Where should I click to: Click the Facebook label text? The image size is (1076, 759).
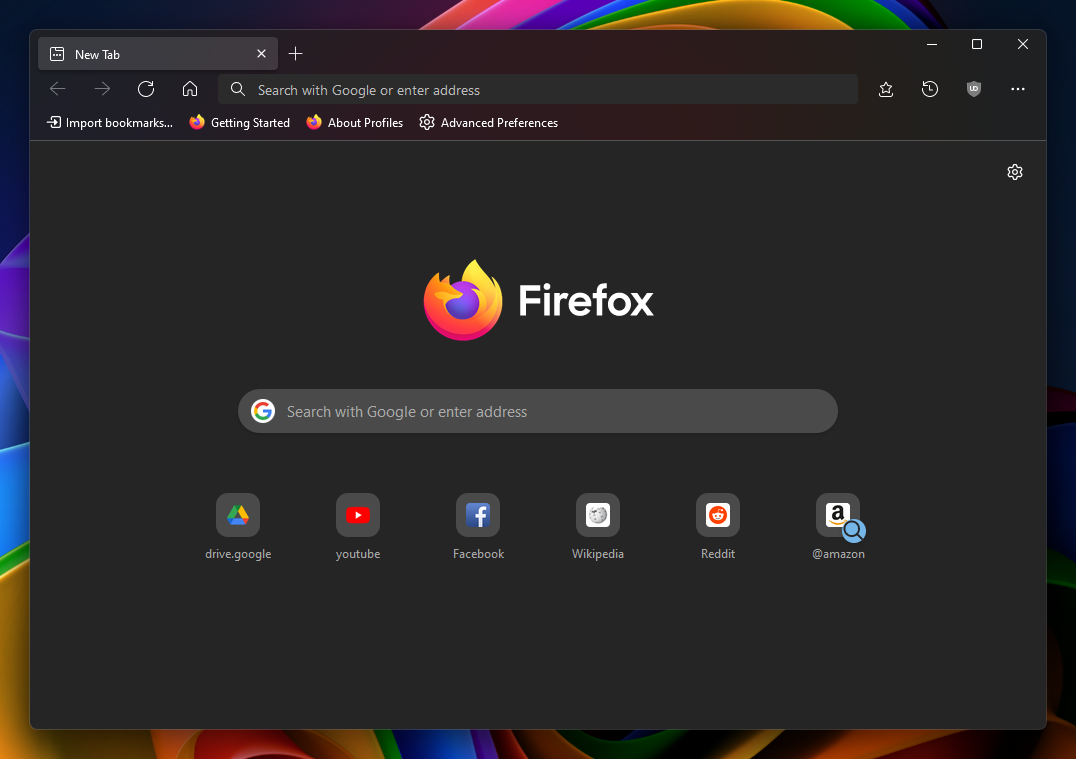tap(478, 554)
